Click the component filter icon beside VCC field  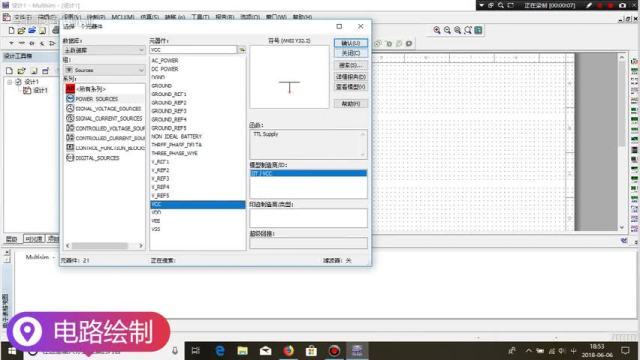click(x=242, y=50)
